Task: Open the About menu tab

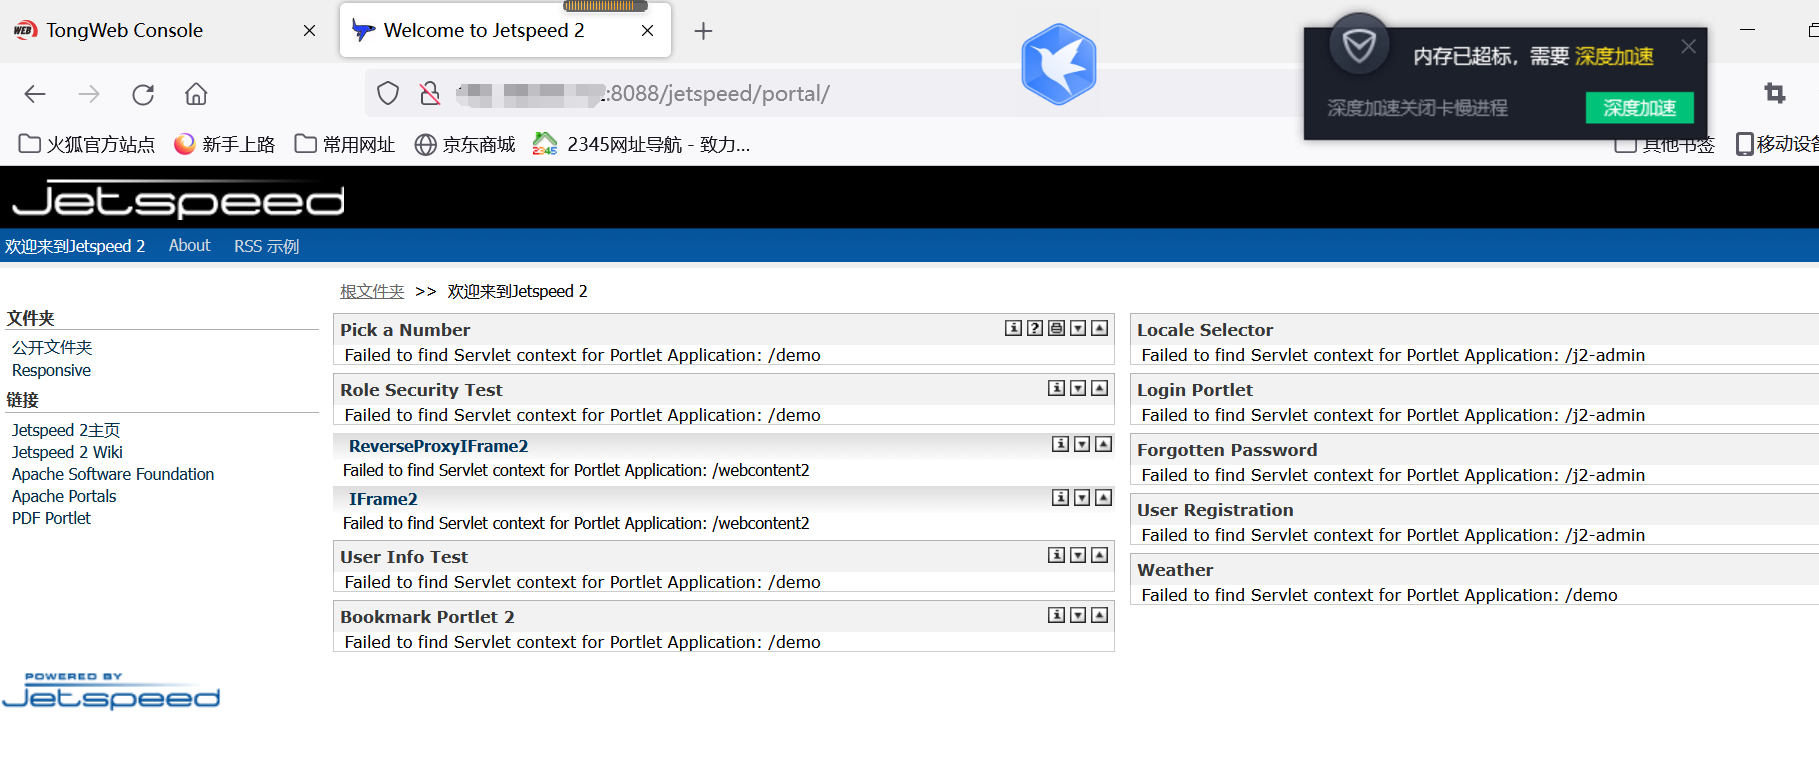Action: pyautogui.click(x=189, y=245)
